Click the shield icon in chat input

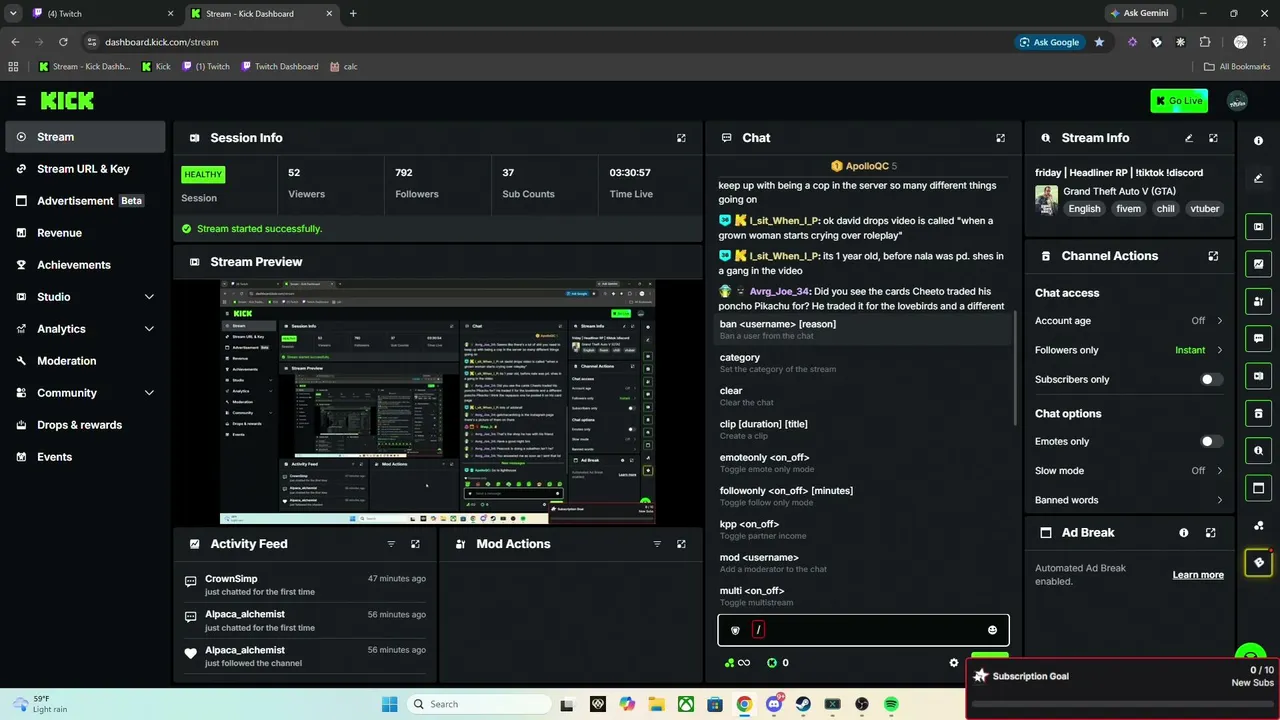coord(736,630)
